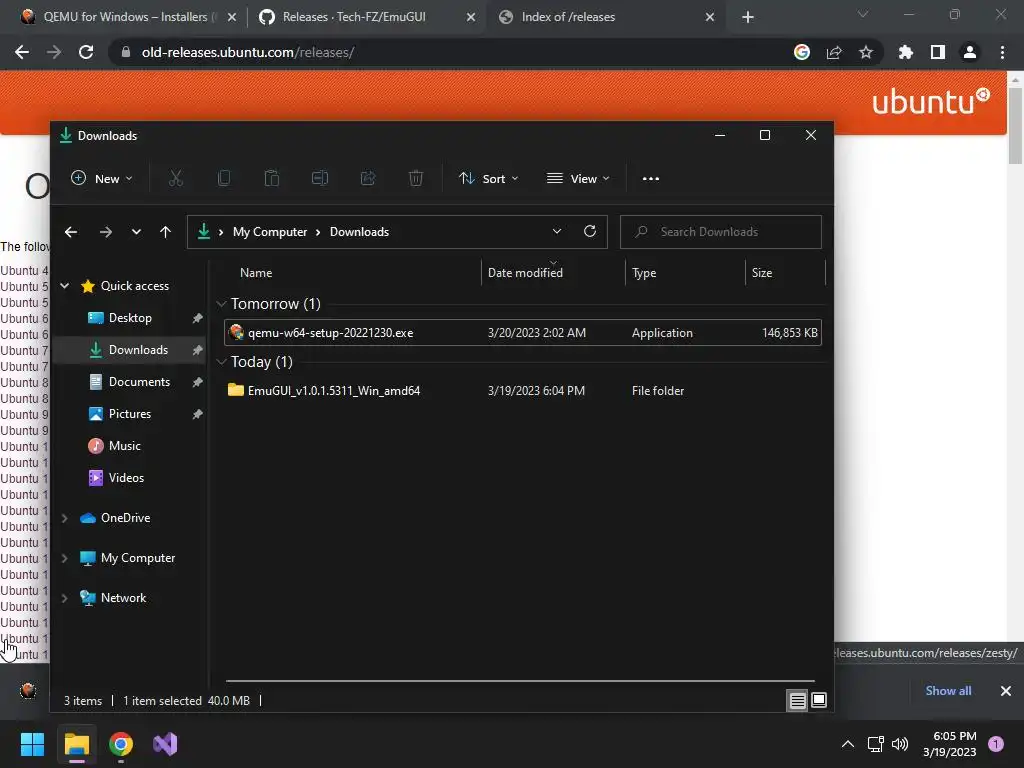Click the Cut icon in Explorer toolbar
The image size is (1024, 768).
tap(176, 178)
